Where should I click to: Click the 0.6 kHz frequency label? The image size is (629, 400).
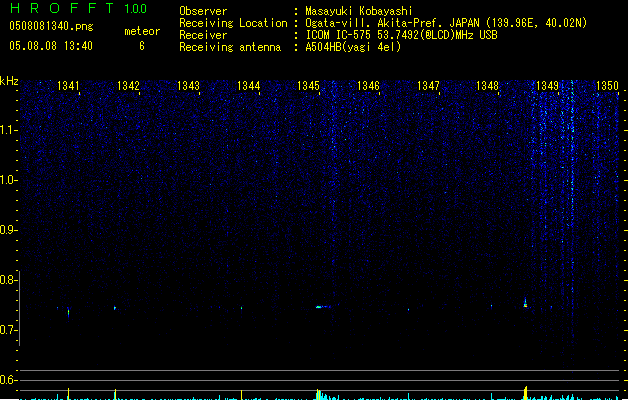(8, 380)
